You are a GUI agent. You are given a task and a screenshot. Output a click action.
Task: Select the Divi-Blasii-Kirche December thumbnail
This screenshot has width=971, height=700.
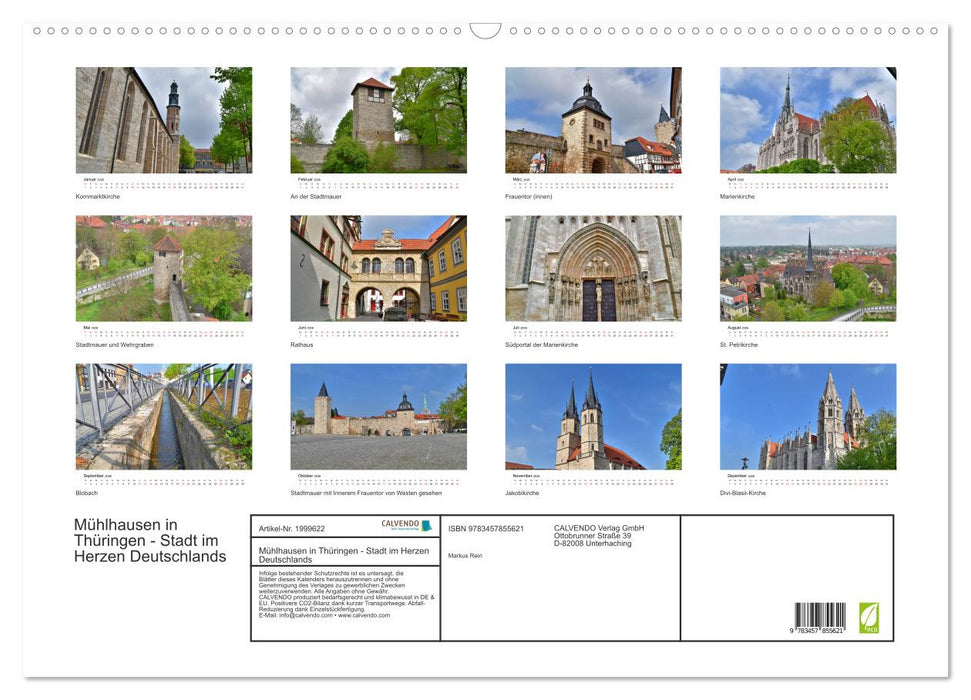coord(809,415)
